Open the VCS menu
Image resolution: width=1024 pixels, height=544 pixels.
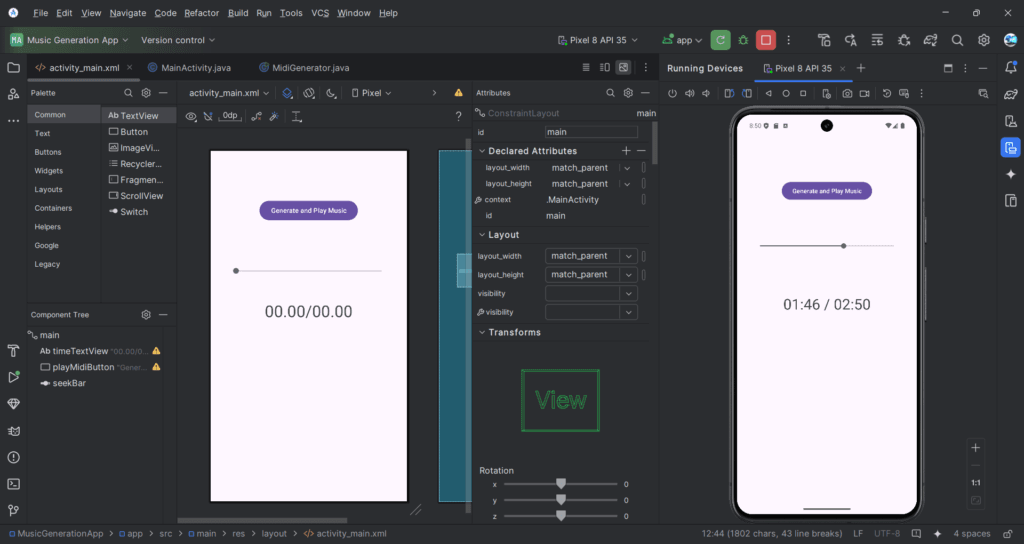(320, 13)
